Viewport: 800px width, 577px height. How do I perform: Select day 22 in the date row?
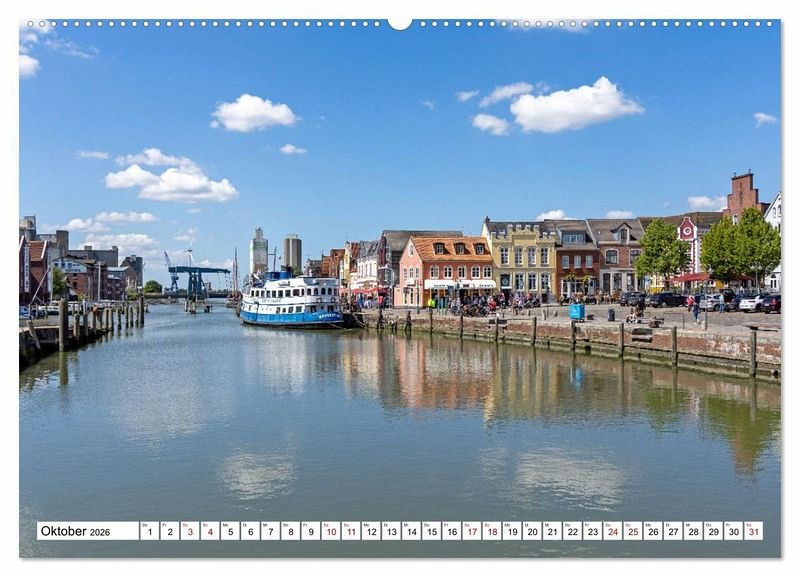coord(573,531)
